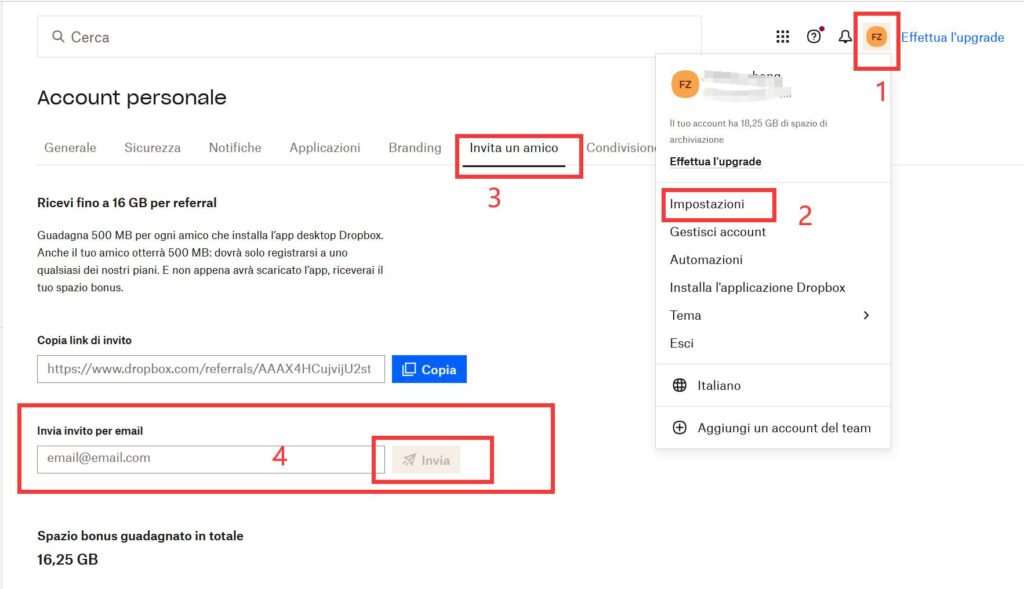This screenshot has height=589, width=1024.
Task: Click Esci to sign out
Action: [x=681, y=343]
